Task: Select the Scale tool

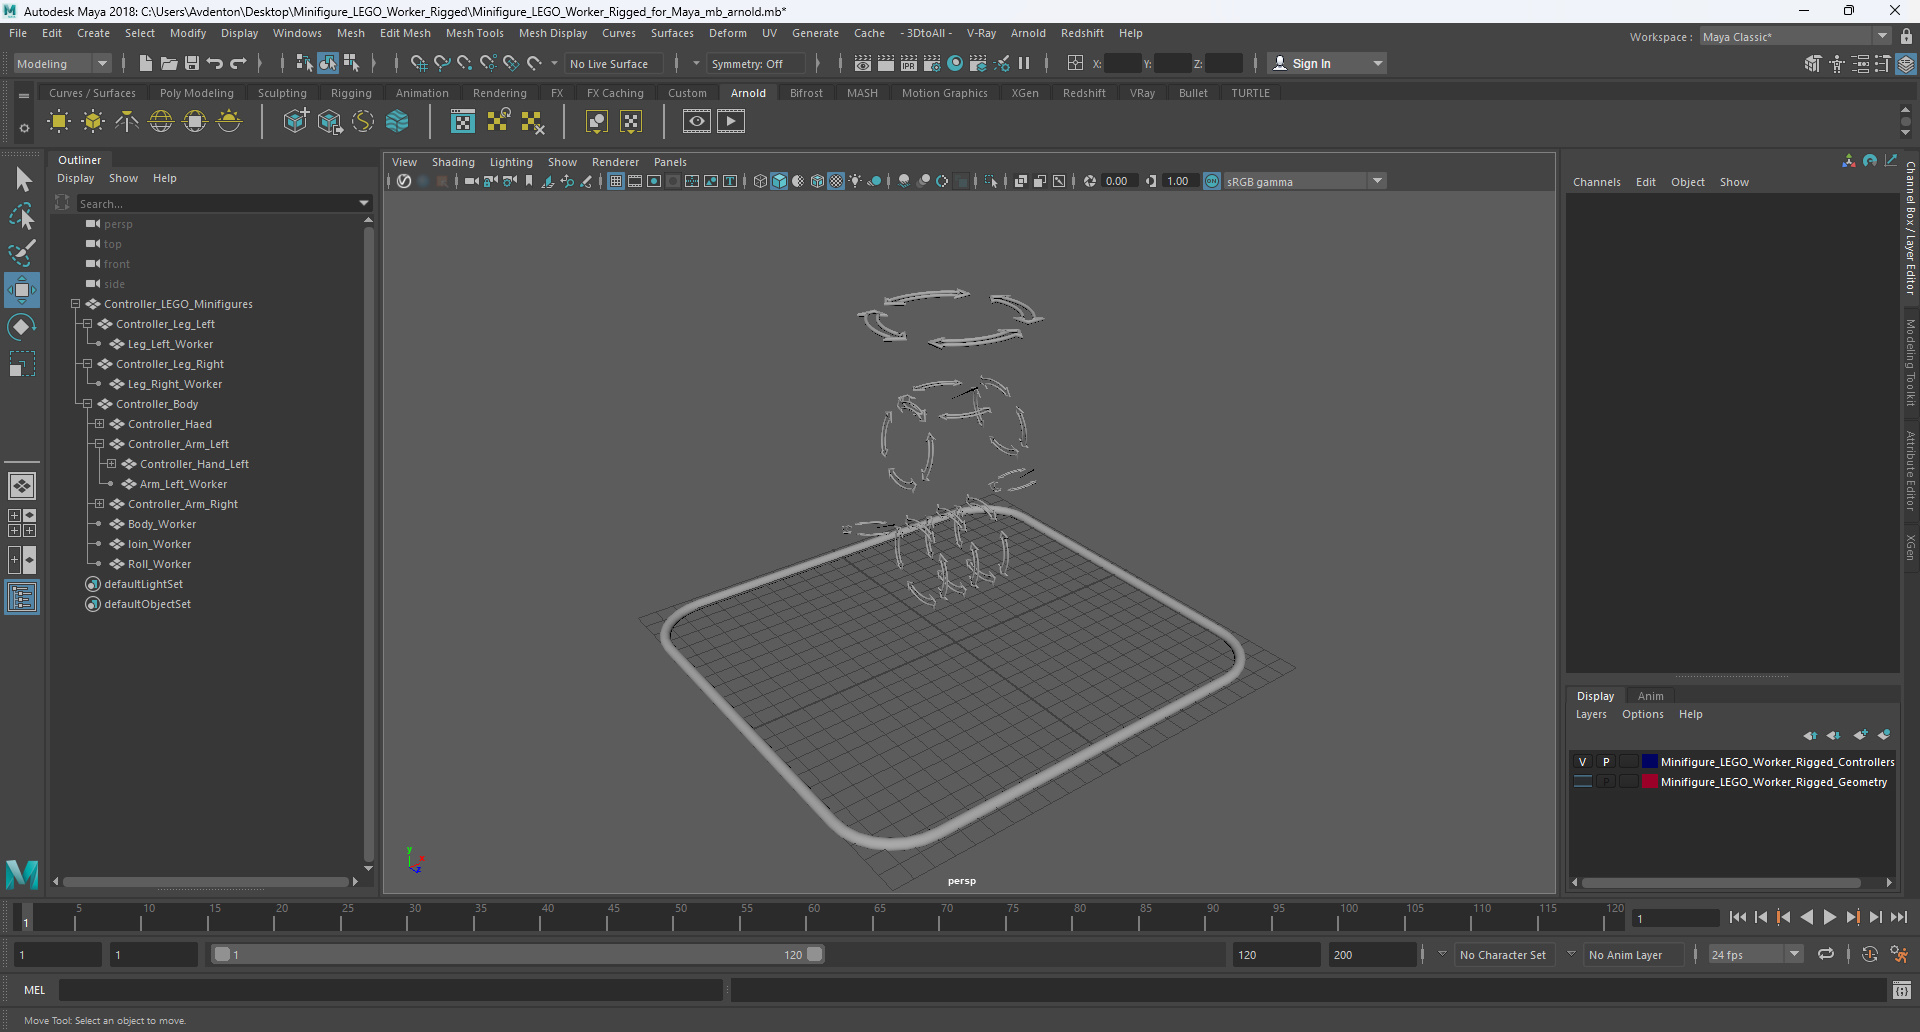Action: coord(22,364)
